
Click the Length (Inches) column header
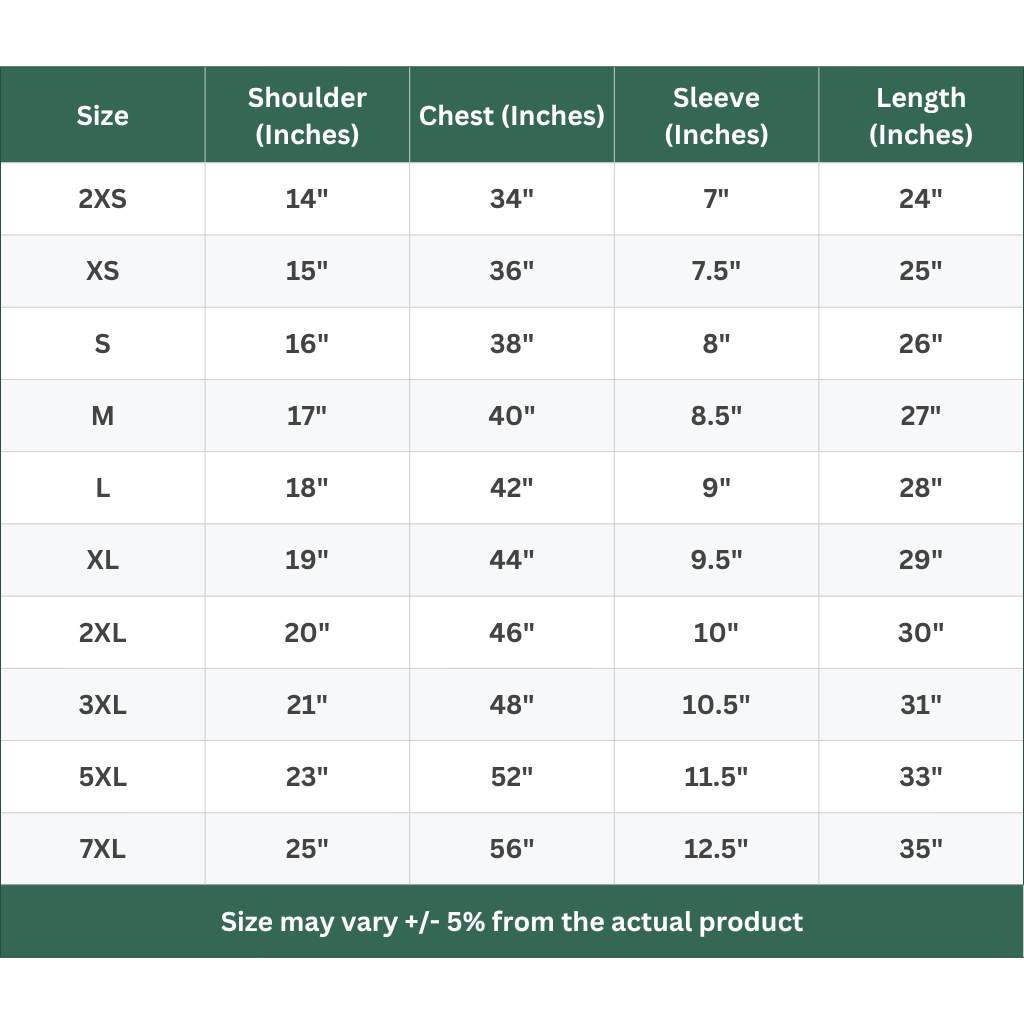pos(920,116)
